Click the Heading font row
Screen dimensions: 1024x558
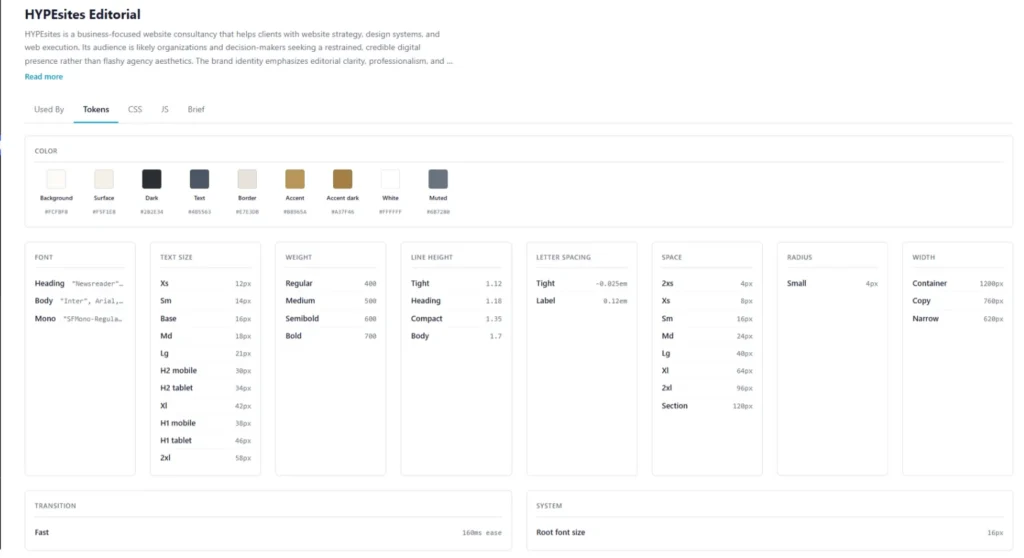click(x=80, y=284)
